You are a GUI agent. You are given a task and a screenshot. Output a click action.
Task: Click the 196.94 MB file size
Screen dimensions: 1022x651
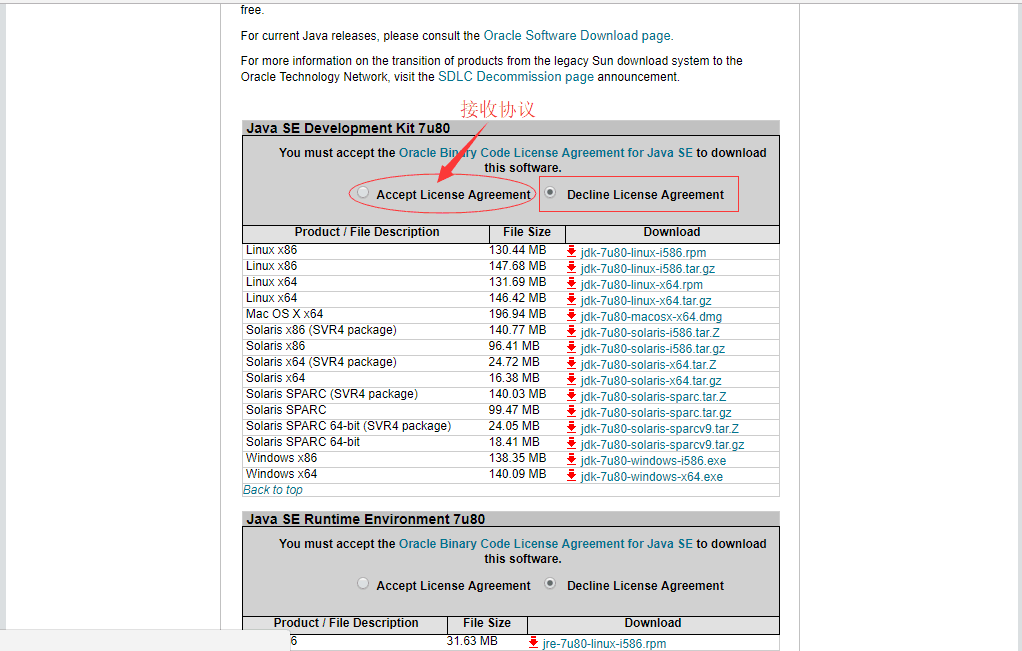click(x=518, y=313)
